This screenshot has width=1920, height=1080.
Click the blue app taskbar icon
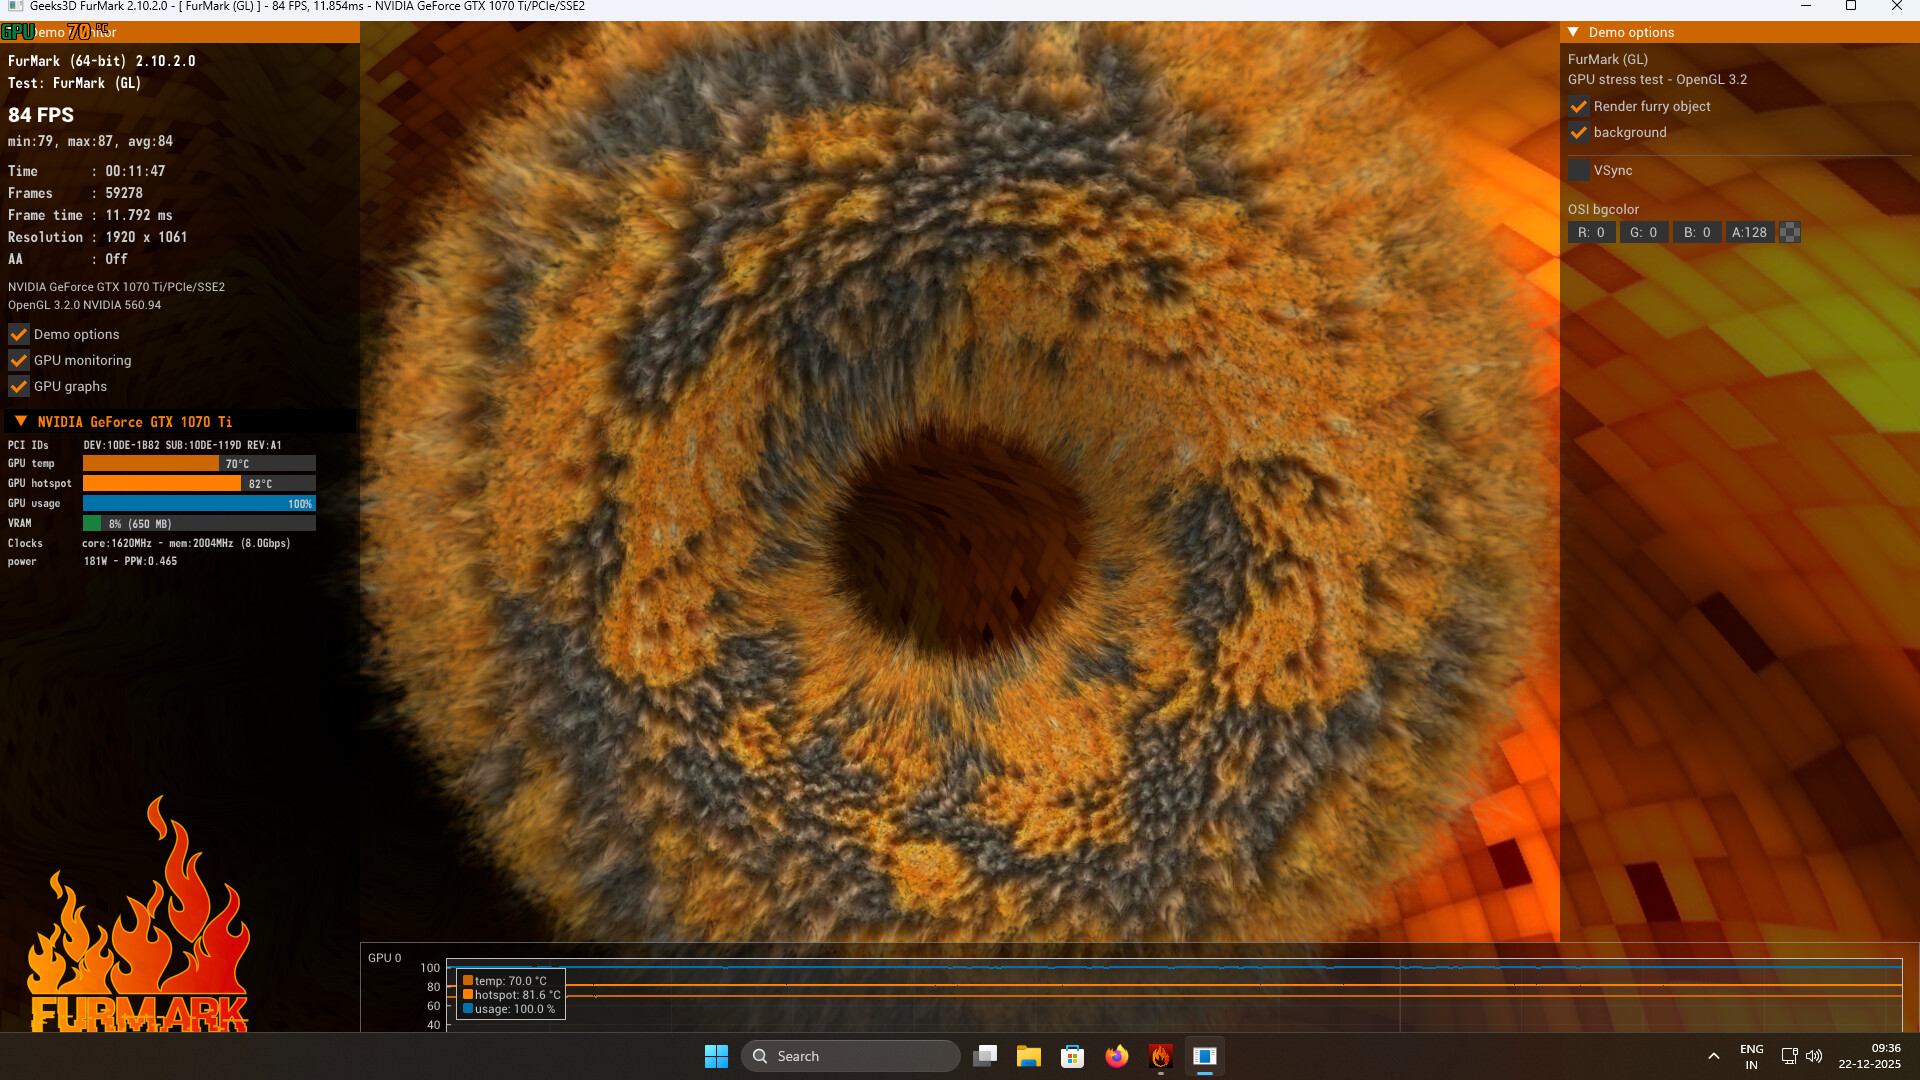tap(1204, 1056)
